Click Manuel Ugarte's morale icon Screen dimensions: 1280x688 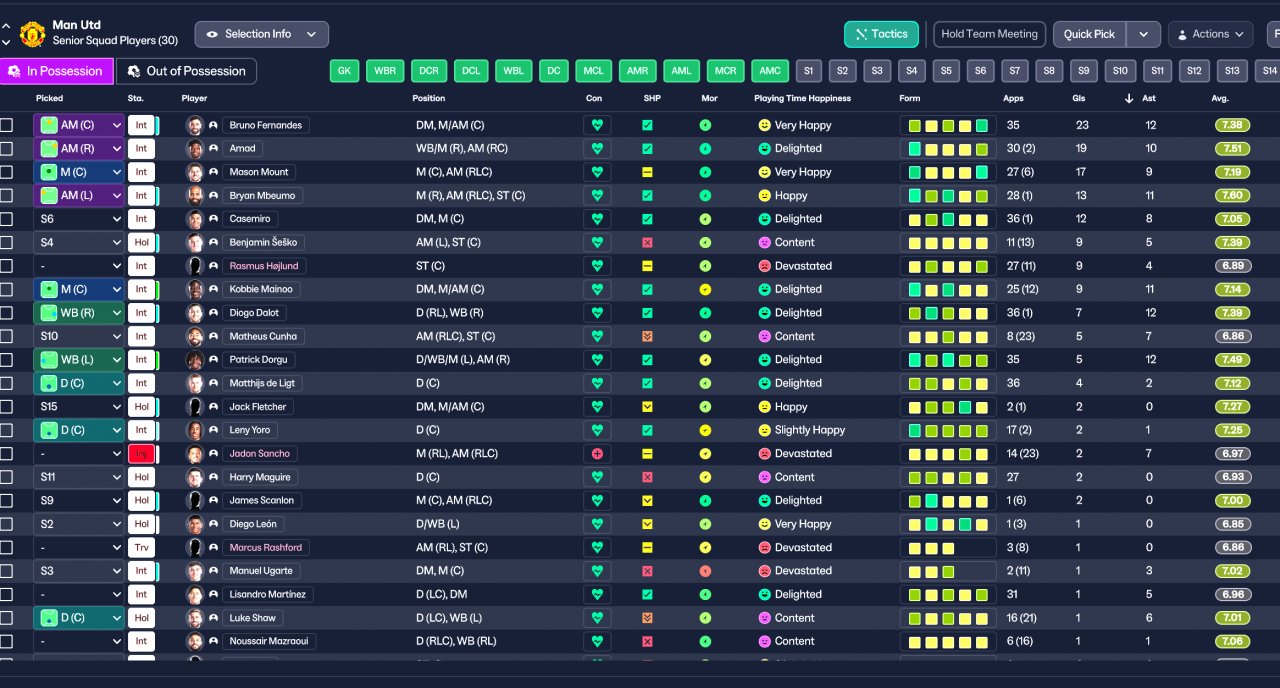705,571
